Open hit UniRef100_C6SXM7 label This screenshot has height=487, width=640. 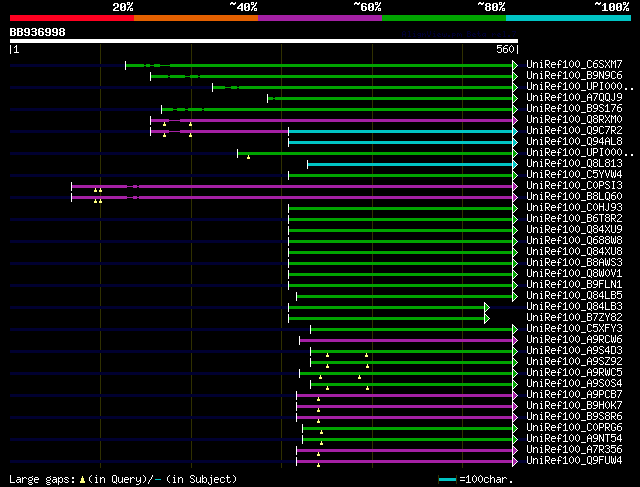574,64
